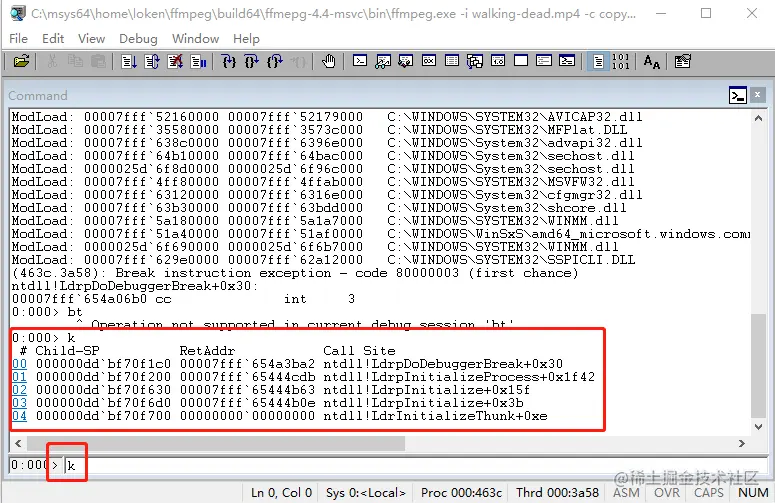Open the Registers window icon
Viewport: 775px width, 503px height.
click(429, 61)
